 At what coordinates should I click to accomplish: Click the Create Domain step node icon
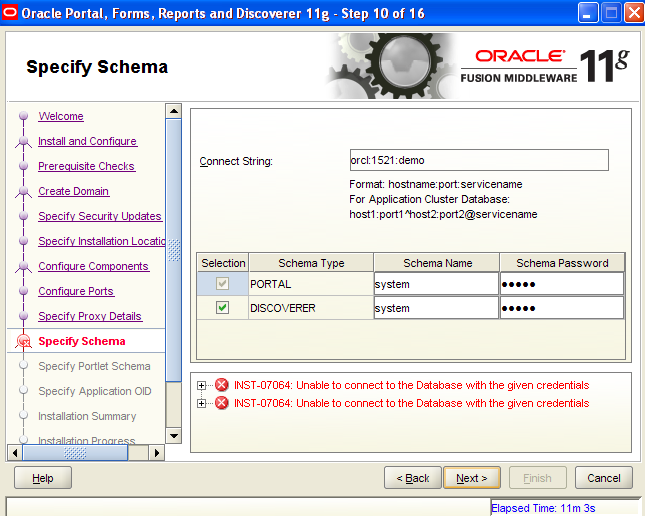pyautogui.click(x=23, y=192)
